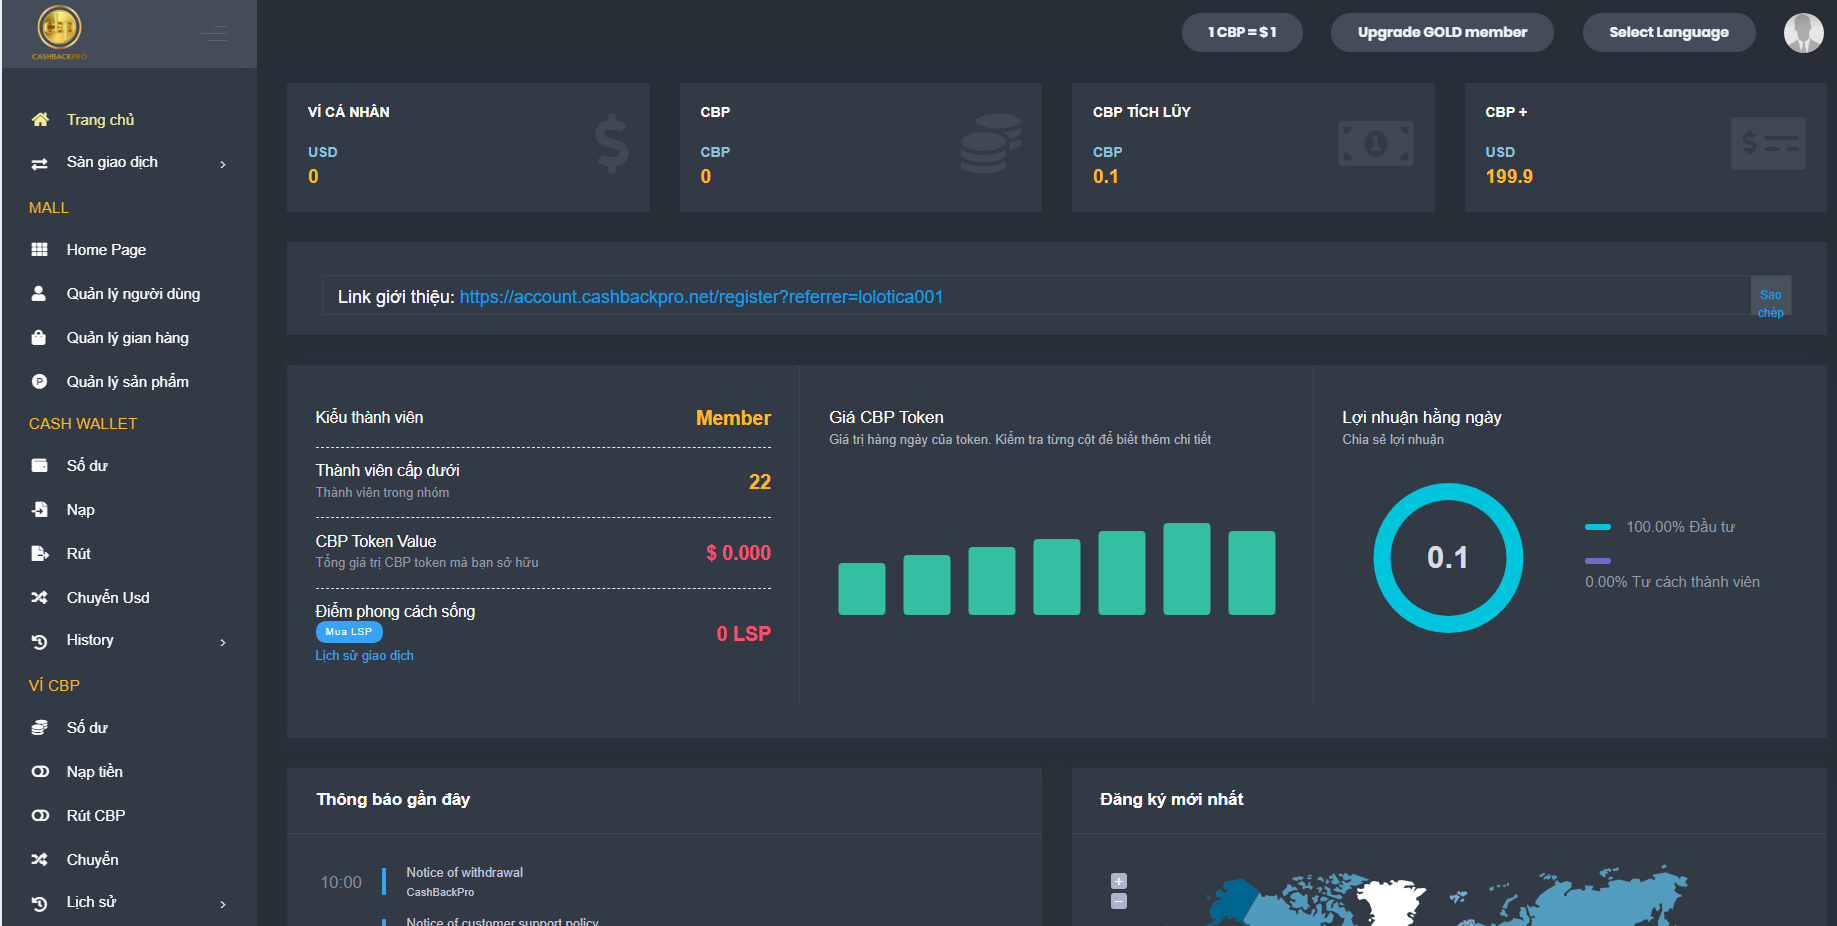Click the tallest bar in CBP token chart

pos(1186,568)
